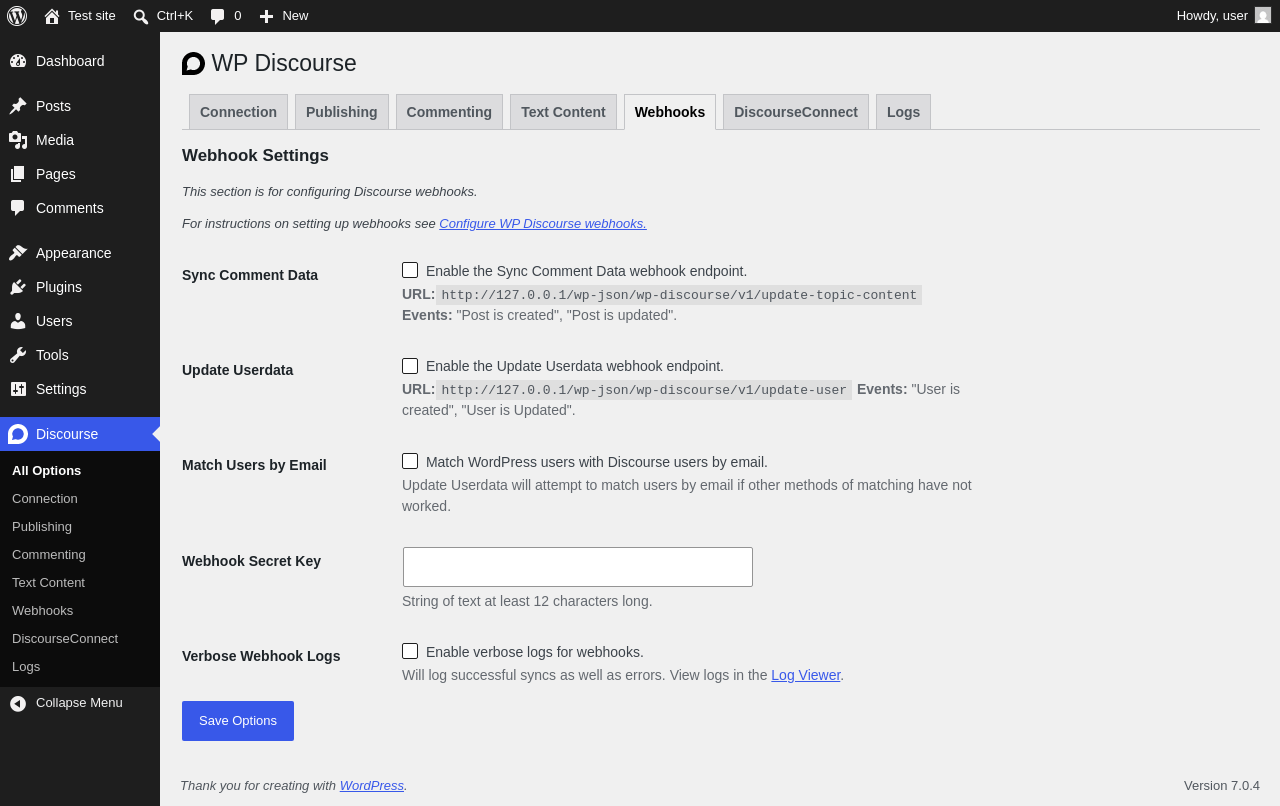1280x806 pixels.
Task: Click the Test site home icon
Action: point(52,16)
